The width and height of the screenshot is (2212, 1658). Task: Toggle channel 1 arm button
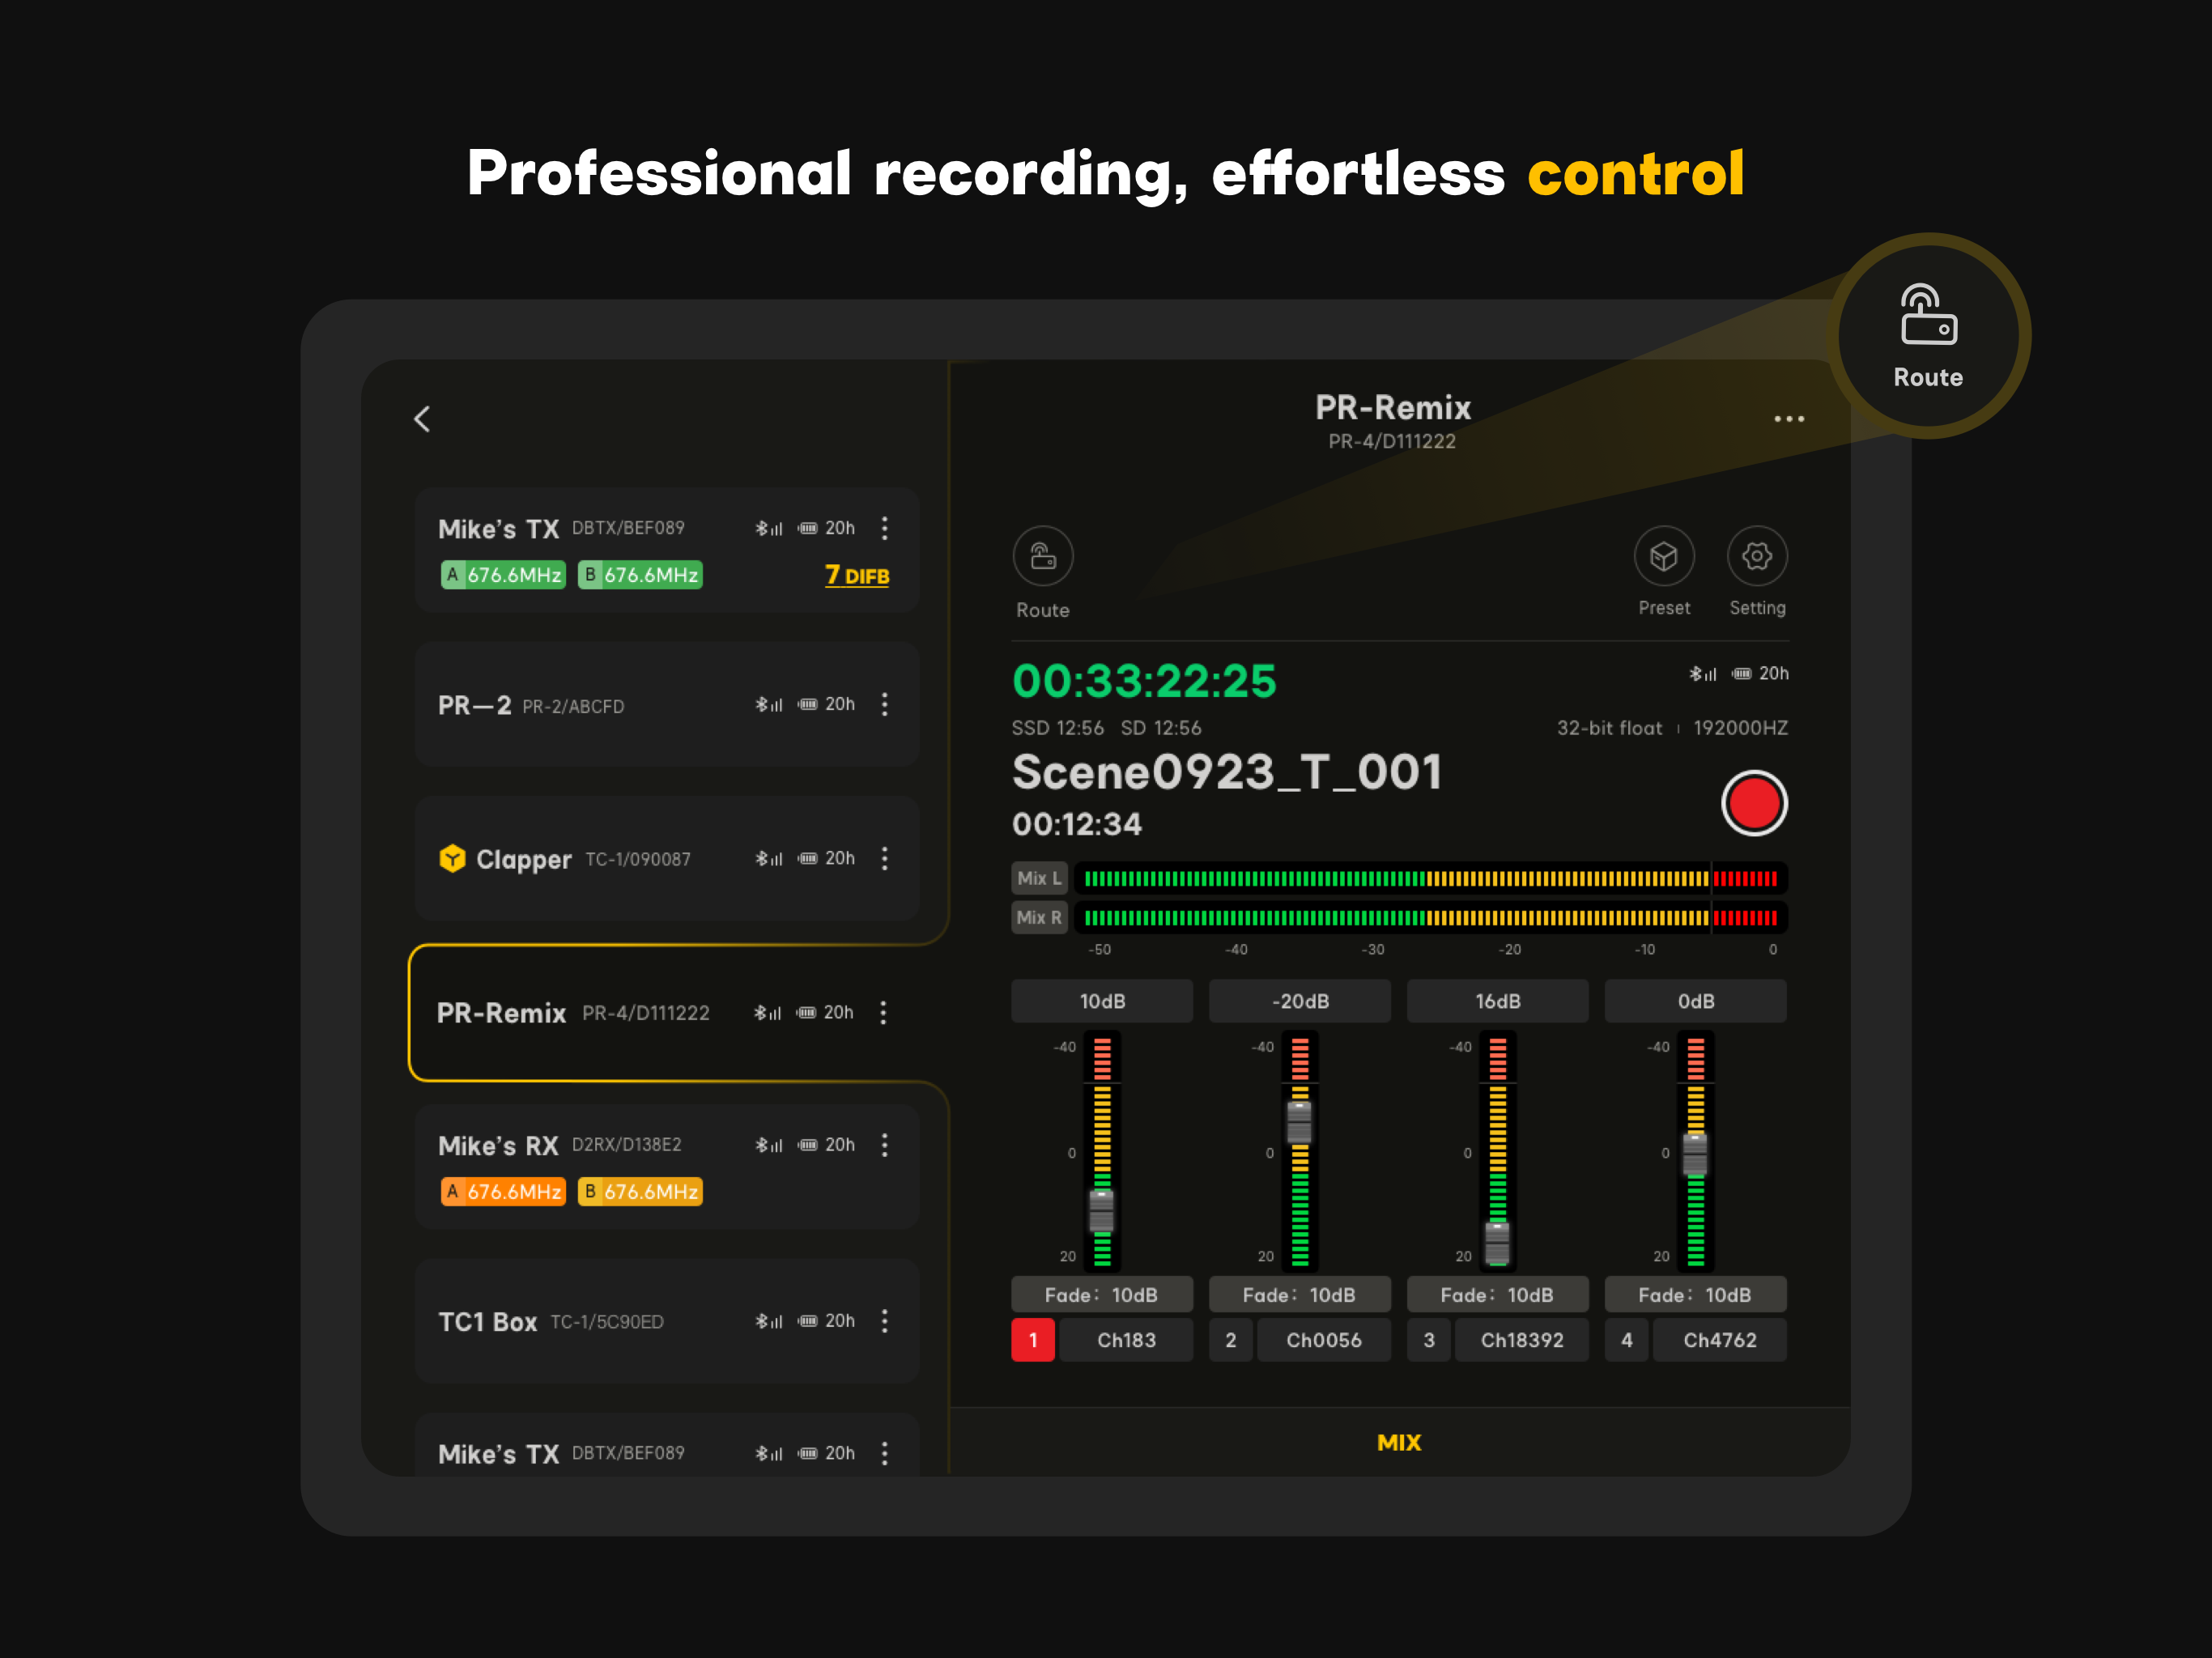coord(1033,1340)
